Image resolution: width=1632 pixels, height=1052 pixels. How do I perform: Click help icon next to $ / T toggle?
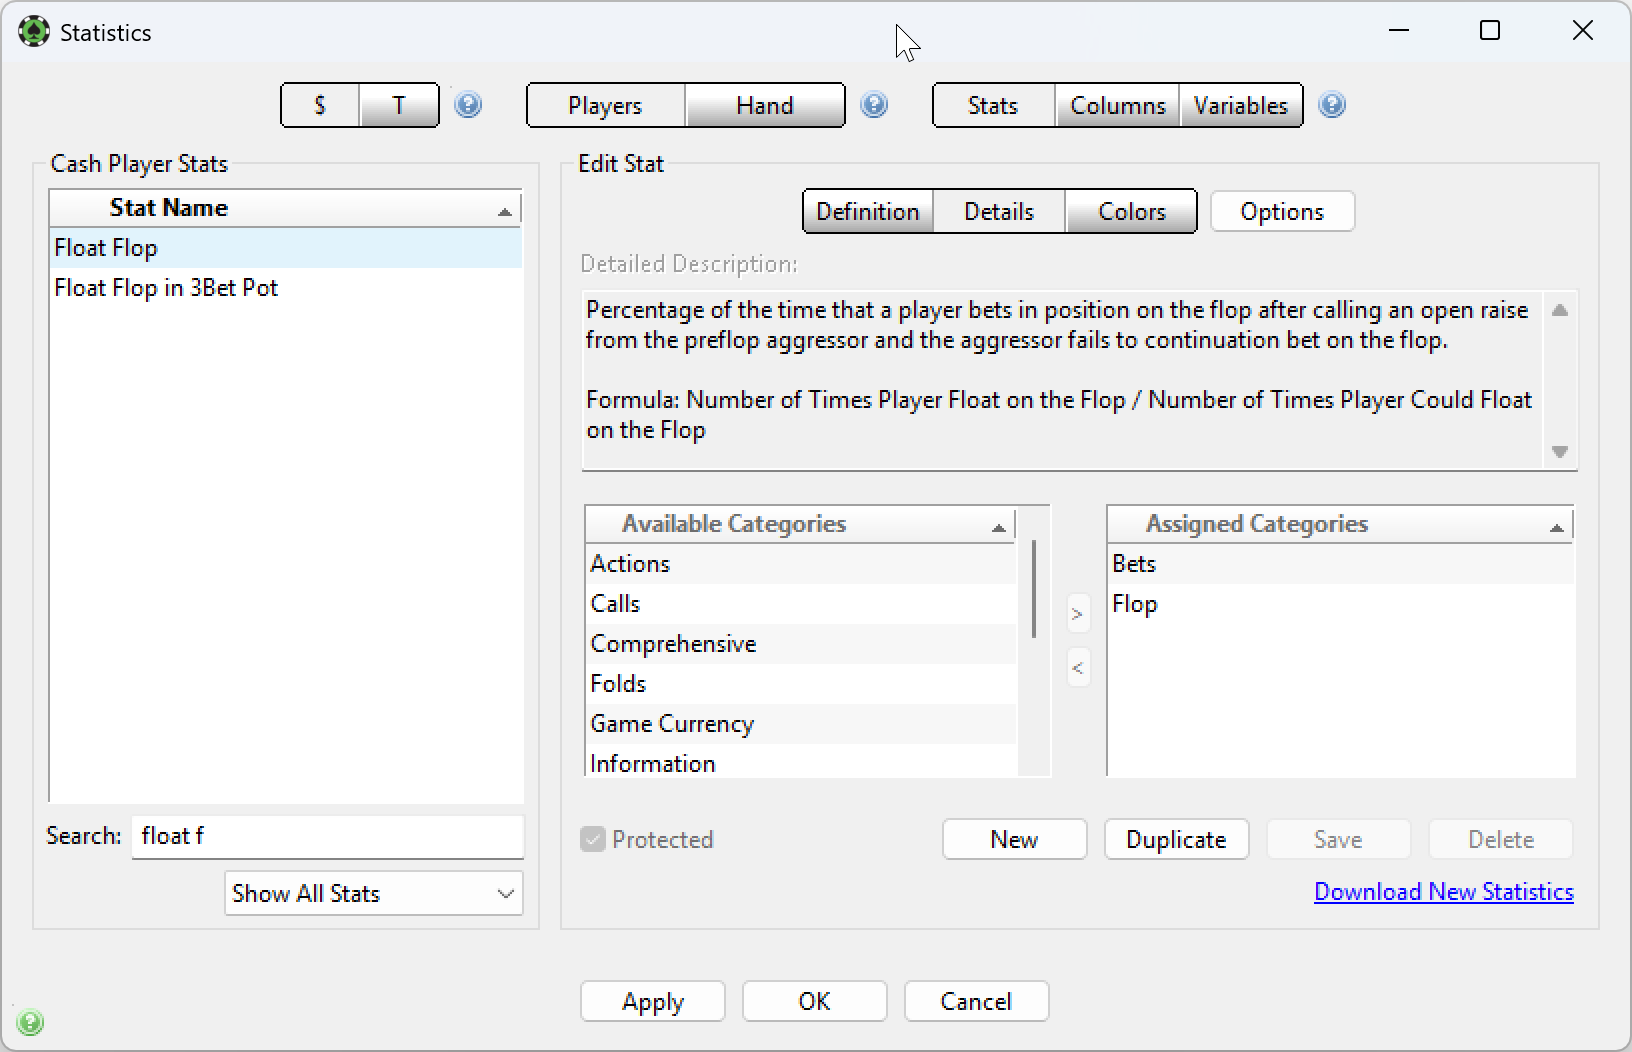pos(468,105)
